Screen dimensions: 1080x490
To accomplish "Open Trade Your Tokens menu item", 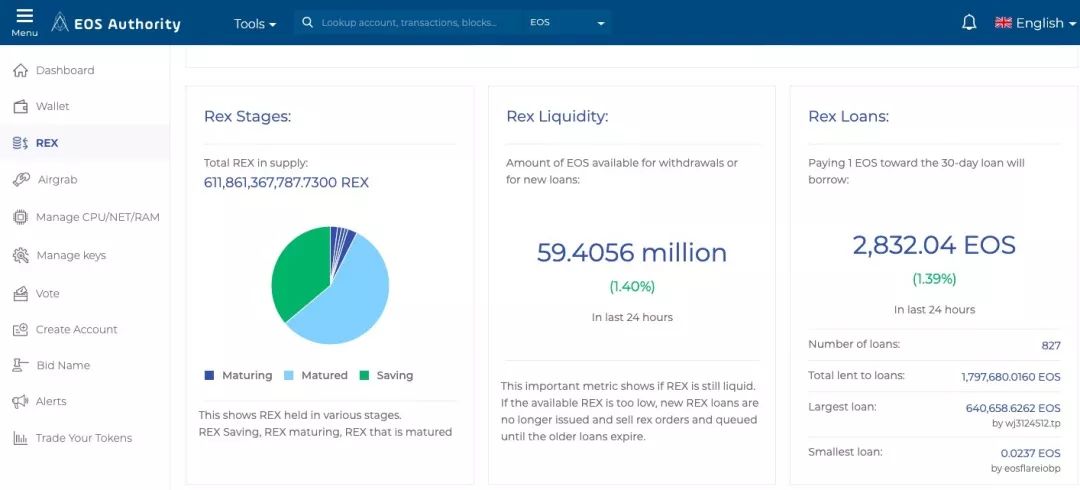I will [85, 438].
